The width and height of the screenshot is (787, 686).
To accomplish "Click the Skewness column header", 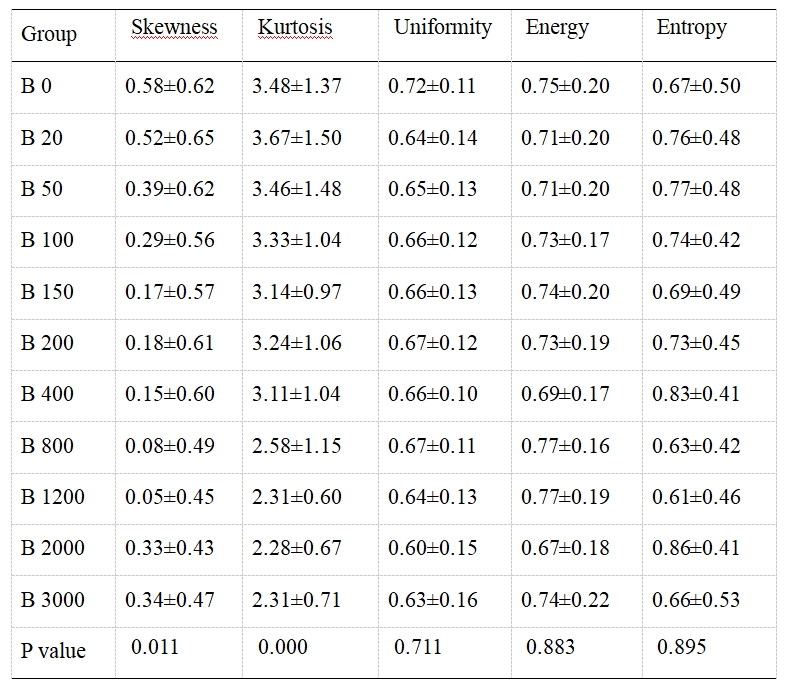I will pyautogui.click(x=174, y=28).
